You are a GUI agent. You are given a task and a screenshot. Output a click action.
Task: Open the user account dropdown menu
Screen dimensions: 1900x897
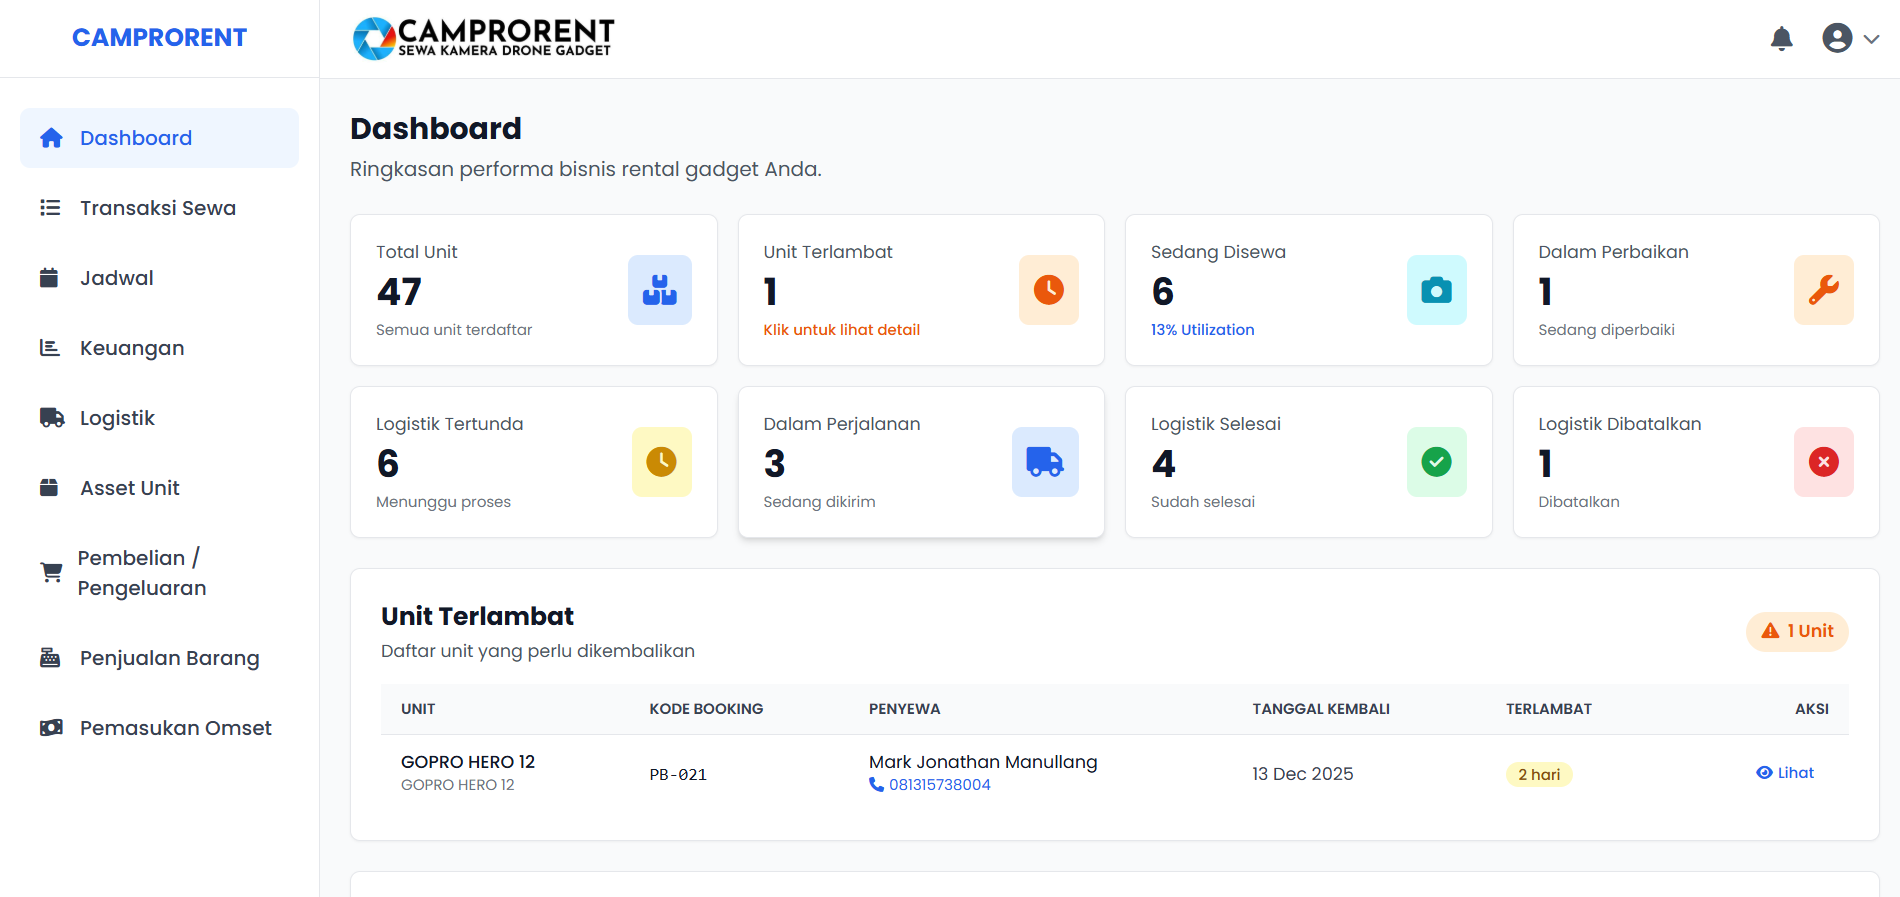pos(1850,39)
